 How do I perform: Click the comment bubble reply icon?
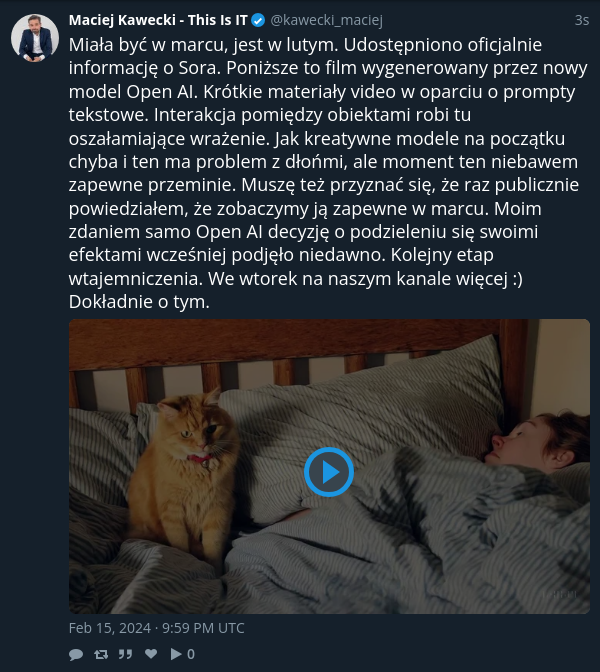(76, 654)
